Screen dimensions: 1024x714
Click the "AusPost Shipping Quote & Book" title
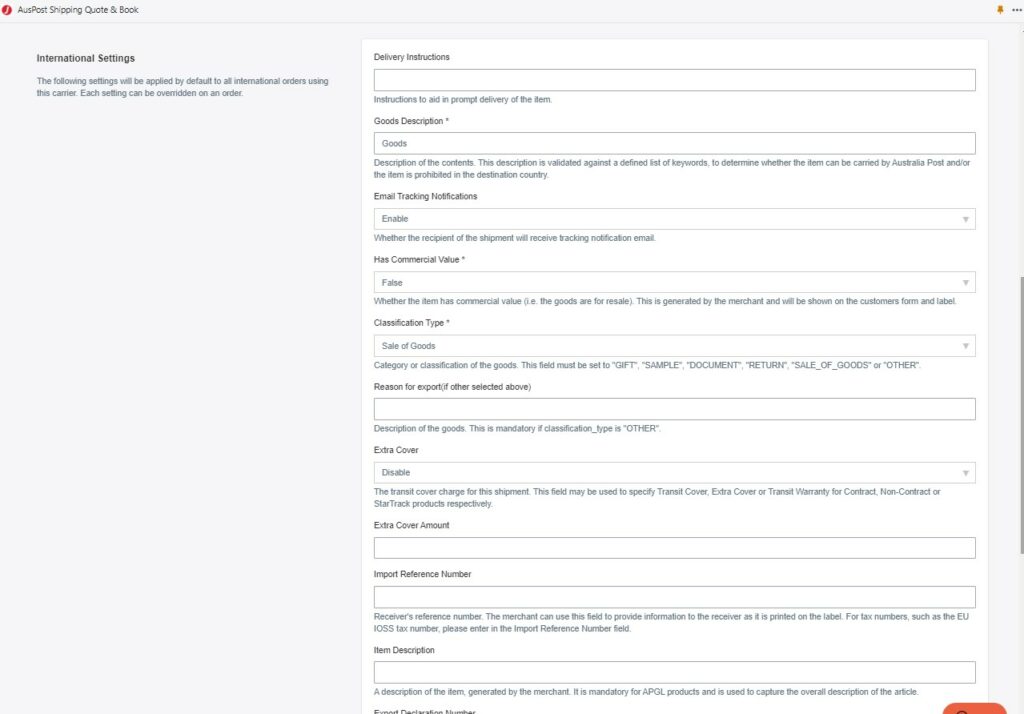[x=78, y=10]
